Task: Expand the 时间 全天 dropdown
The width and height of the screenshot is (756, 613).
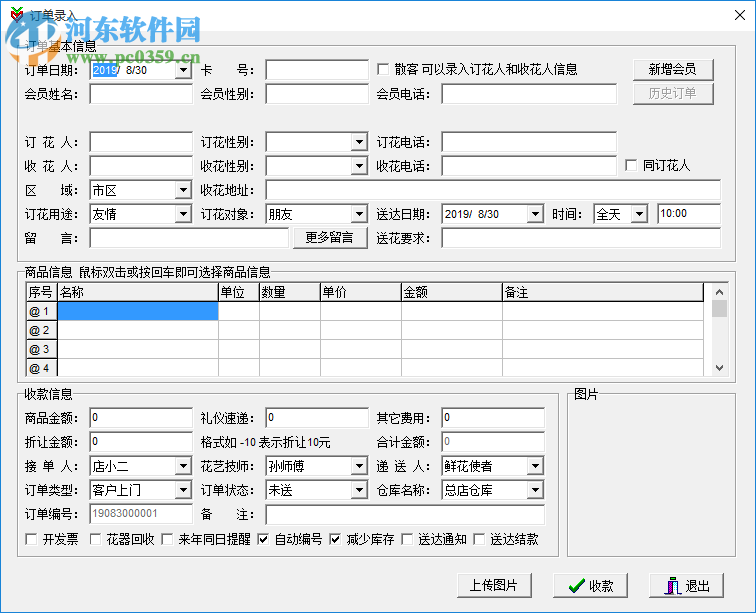Action: (x=639, y=214)
